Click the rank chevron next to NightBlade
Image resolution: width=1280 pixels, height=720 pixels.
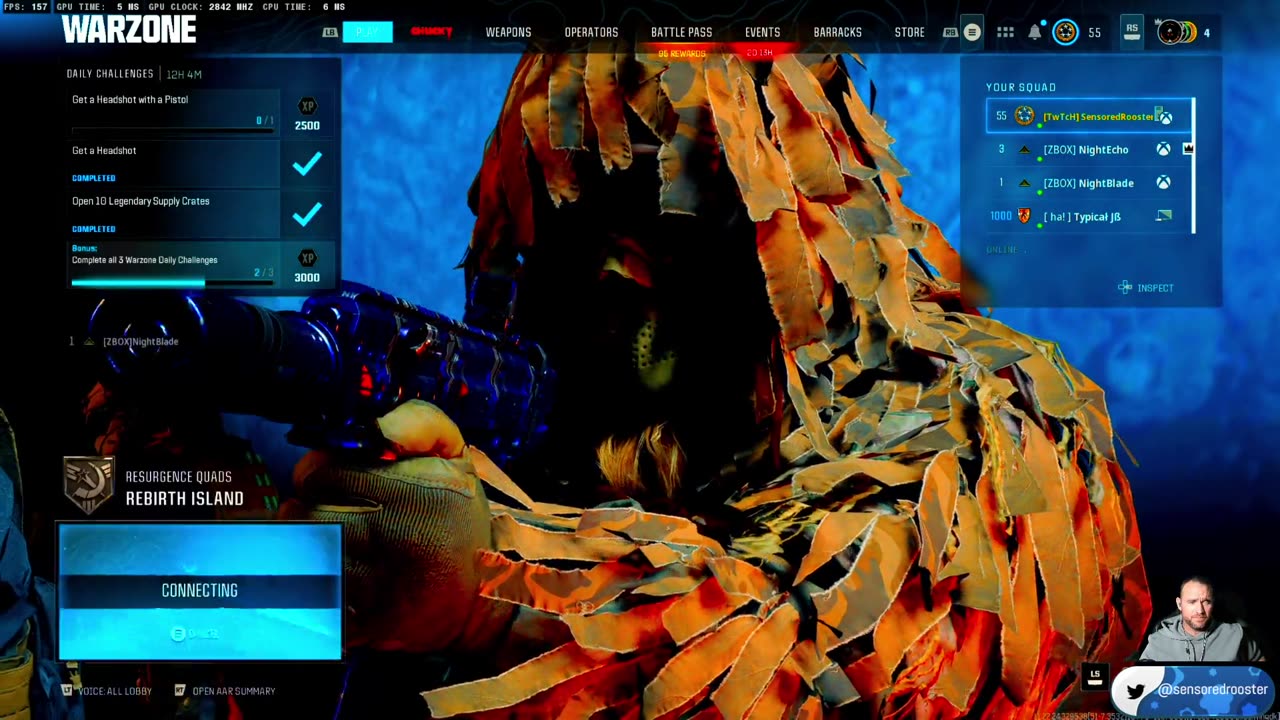(1024, 183)
